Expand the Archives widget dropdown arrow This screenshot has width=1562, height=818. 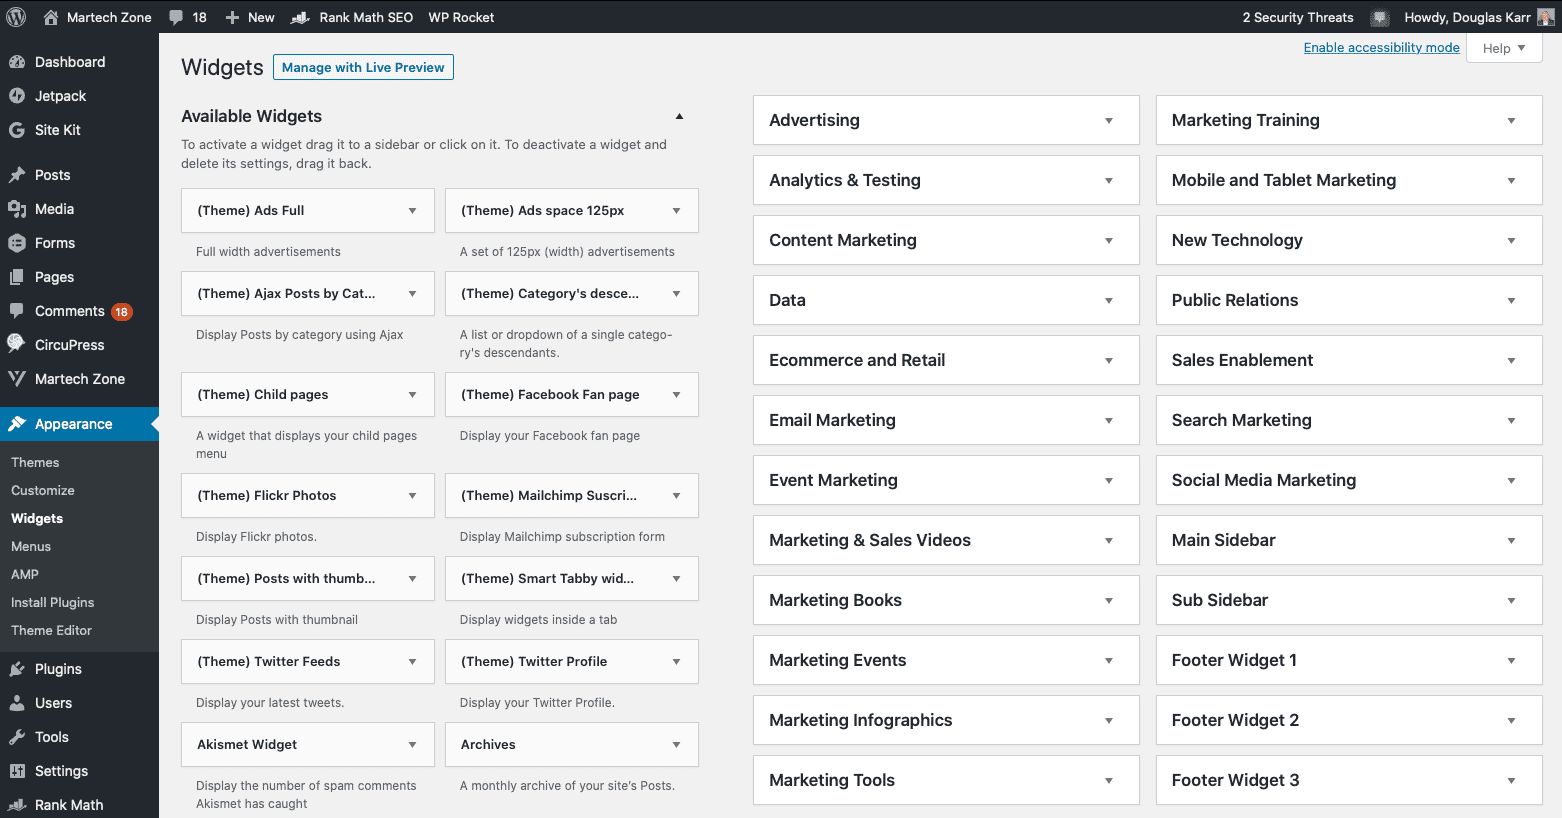click(x=676, y=745)
